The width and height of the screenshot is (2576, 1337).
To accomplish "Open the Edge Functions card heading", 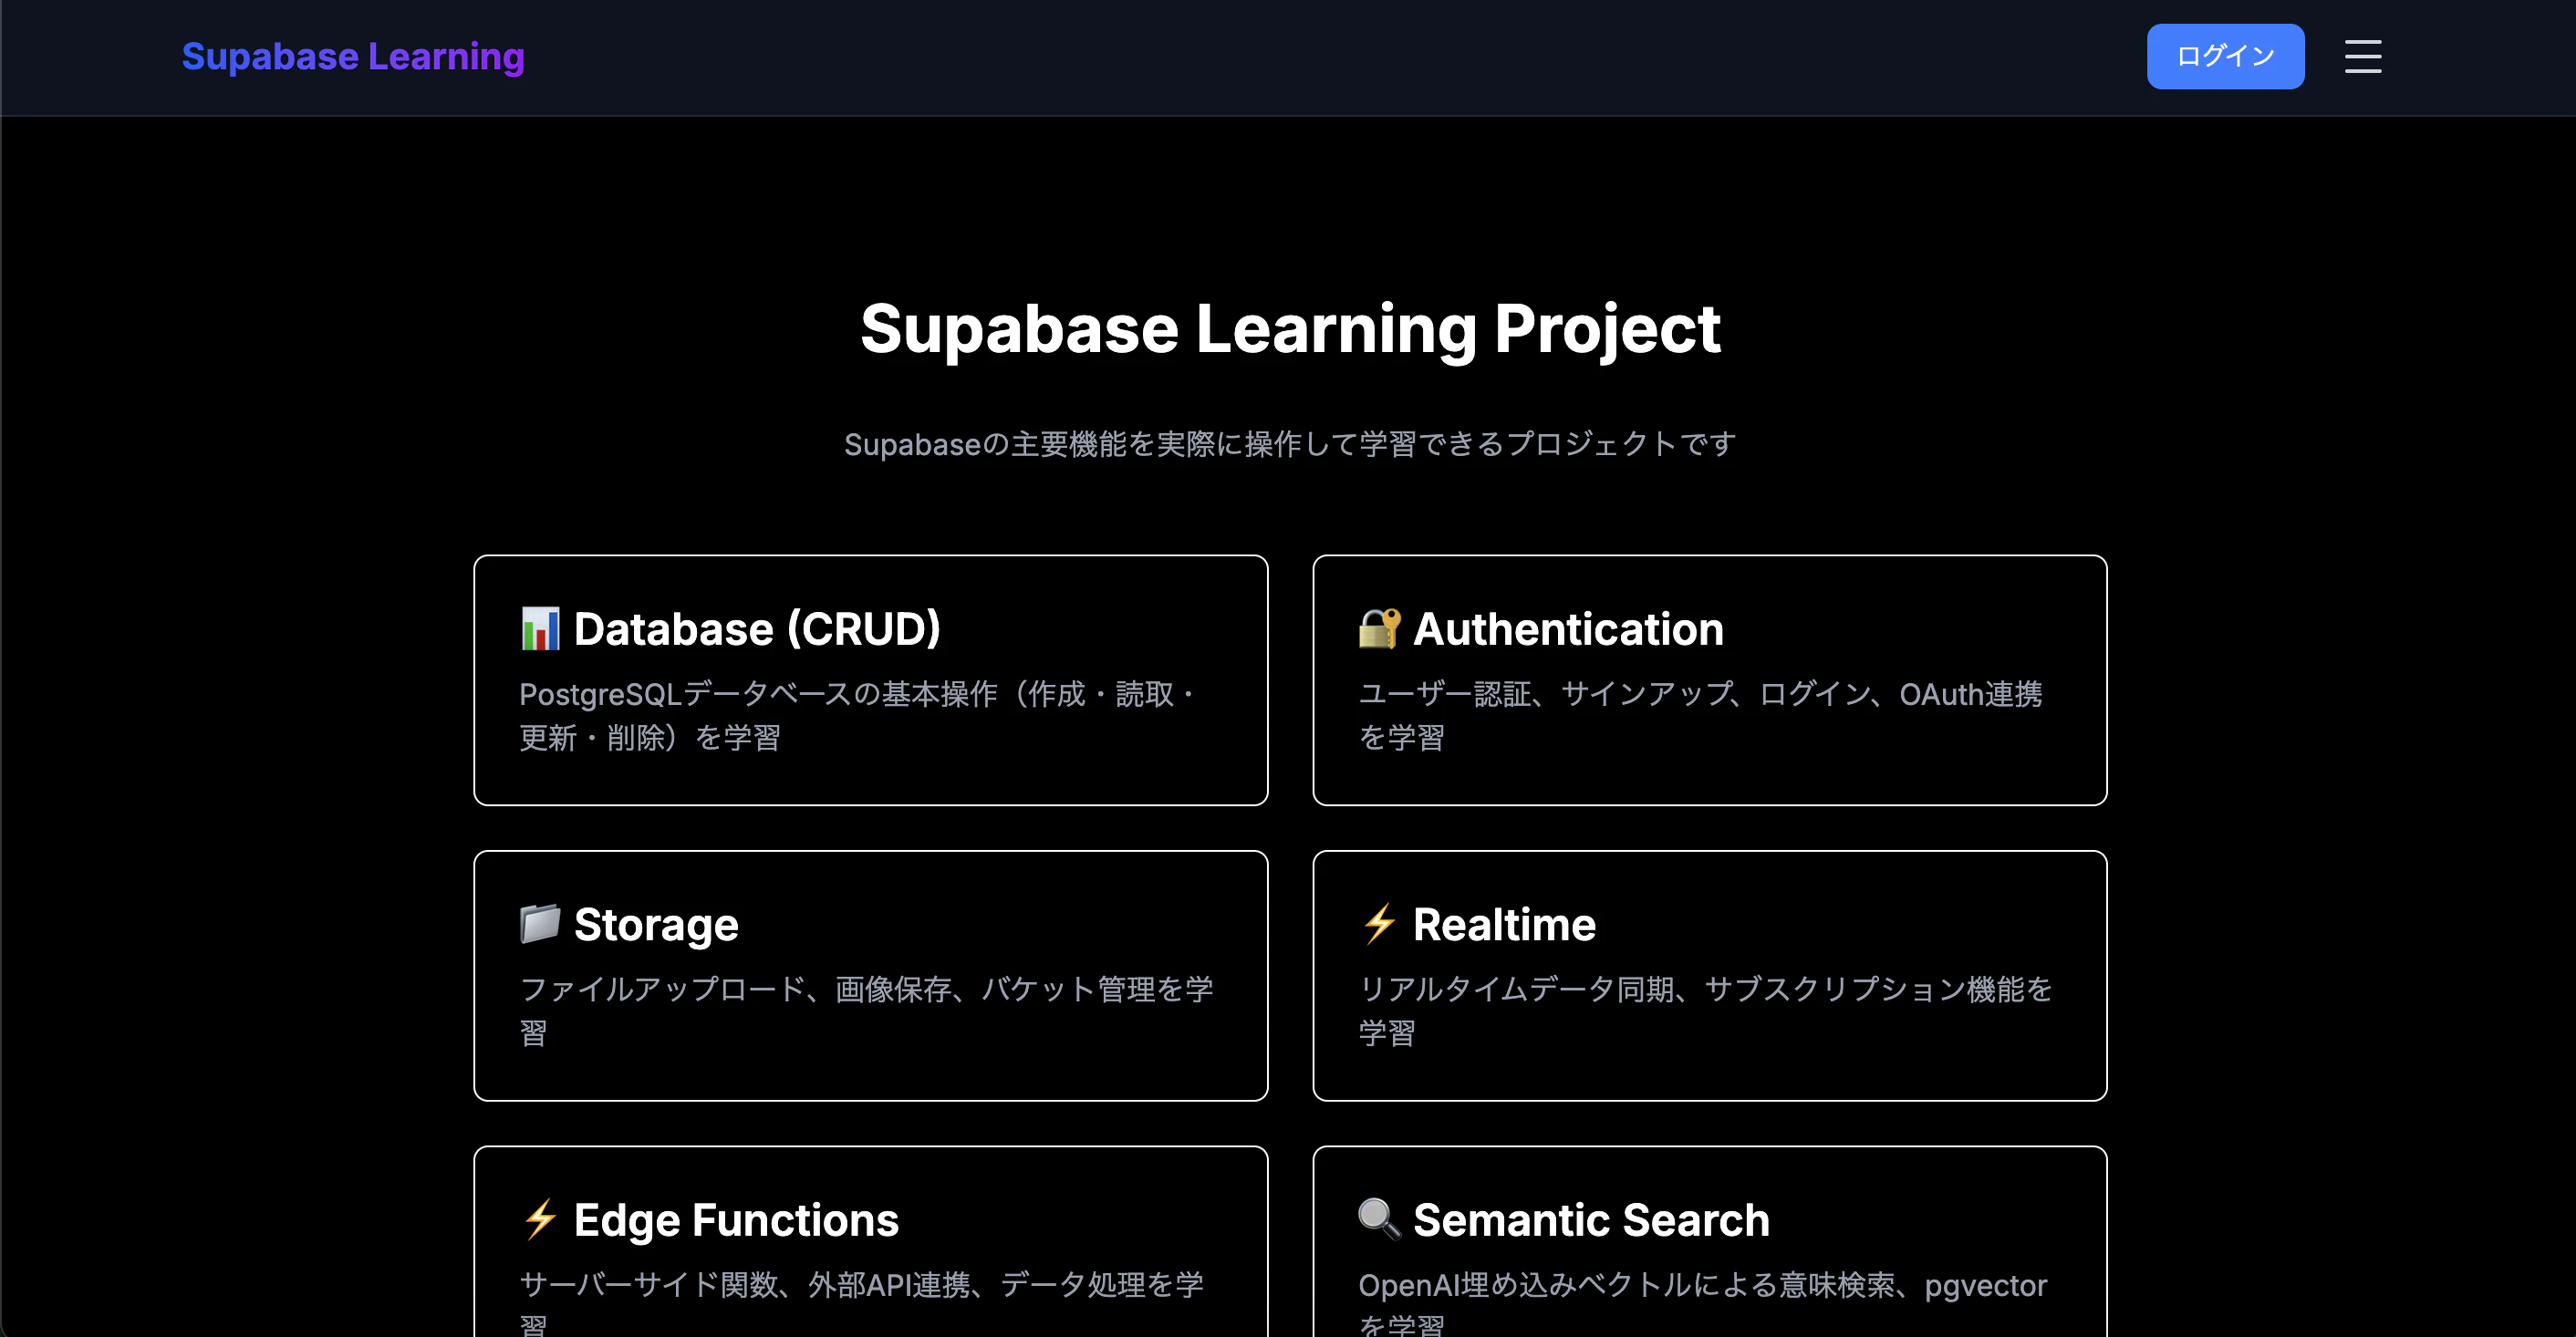I will click(x=736, y=1219).
